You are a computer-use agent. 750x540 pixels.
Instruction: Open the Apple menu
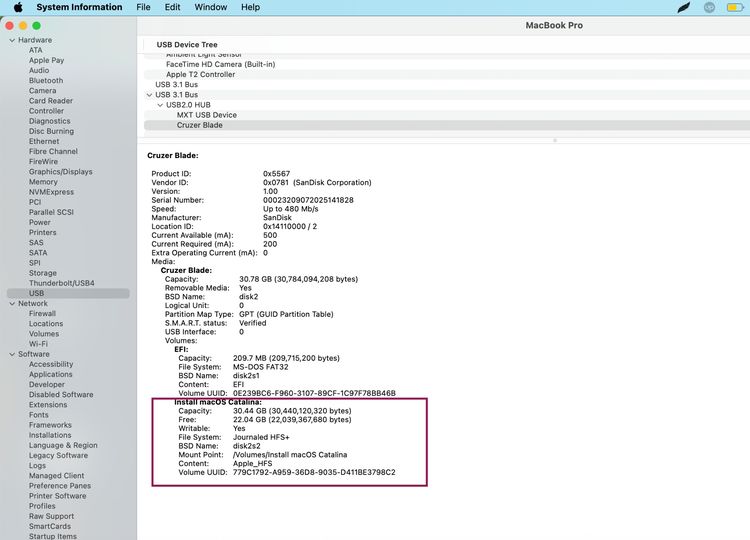tap(18, 7)
